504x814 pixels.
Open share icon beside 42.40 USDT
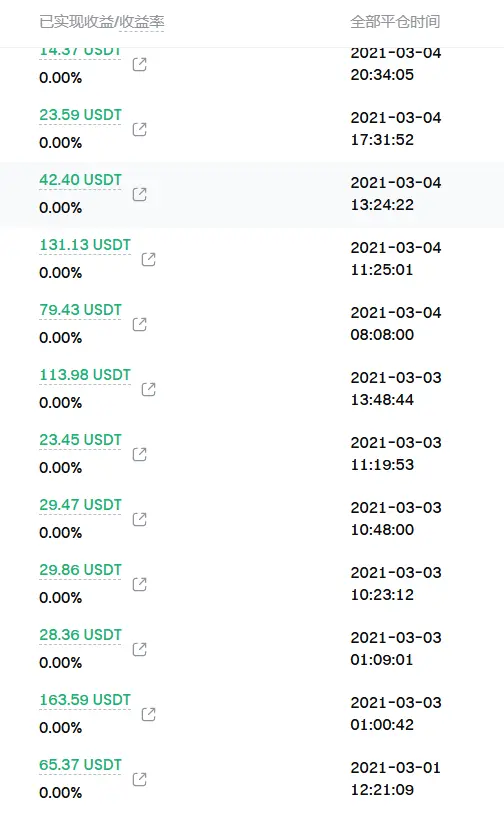pos(140,194)
